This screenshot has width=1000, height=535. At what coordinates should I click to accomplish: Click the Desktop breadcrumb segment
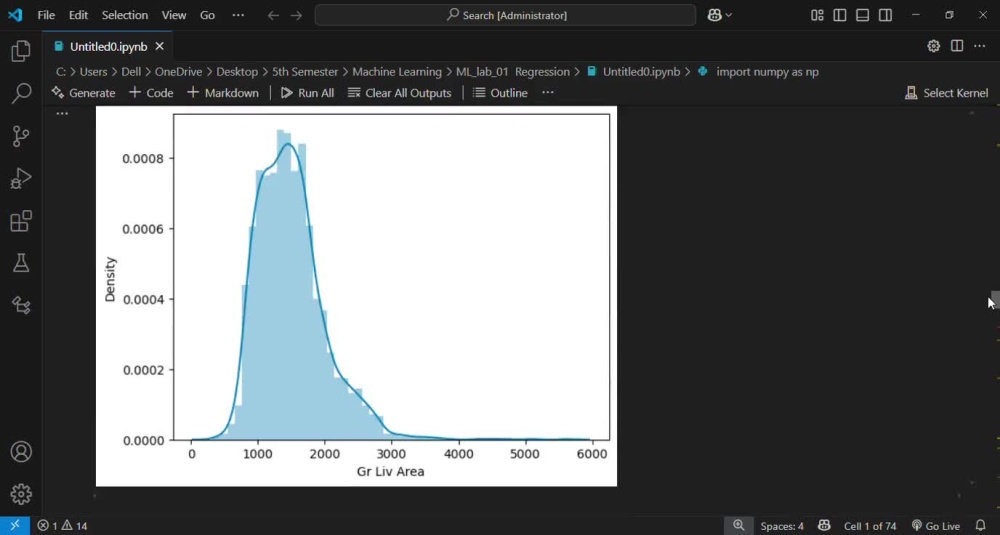click(x=237, y=72)
